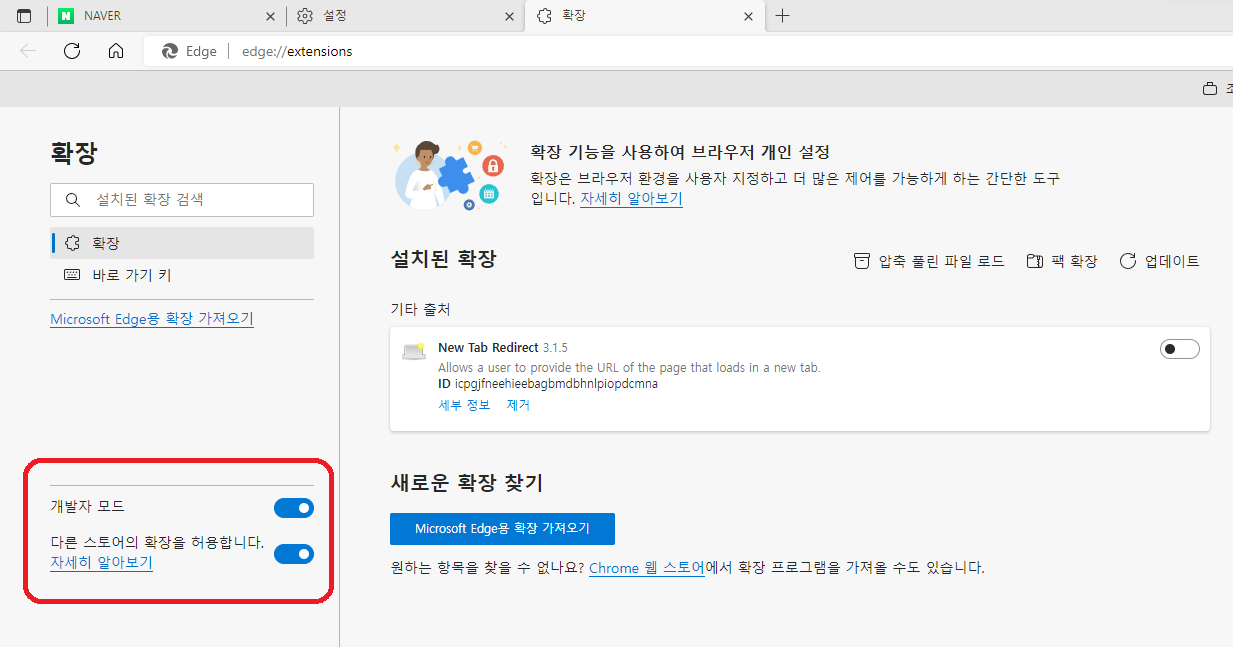
Task: Switch to the NAVER tab
Action: (165, 16)
